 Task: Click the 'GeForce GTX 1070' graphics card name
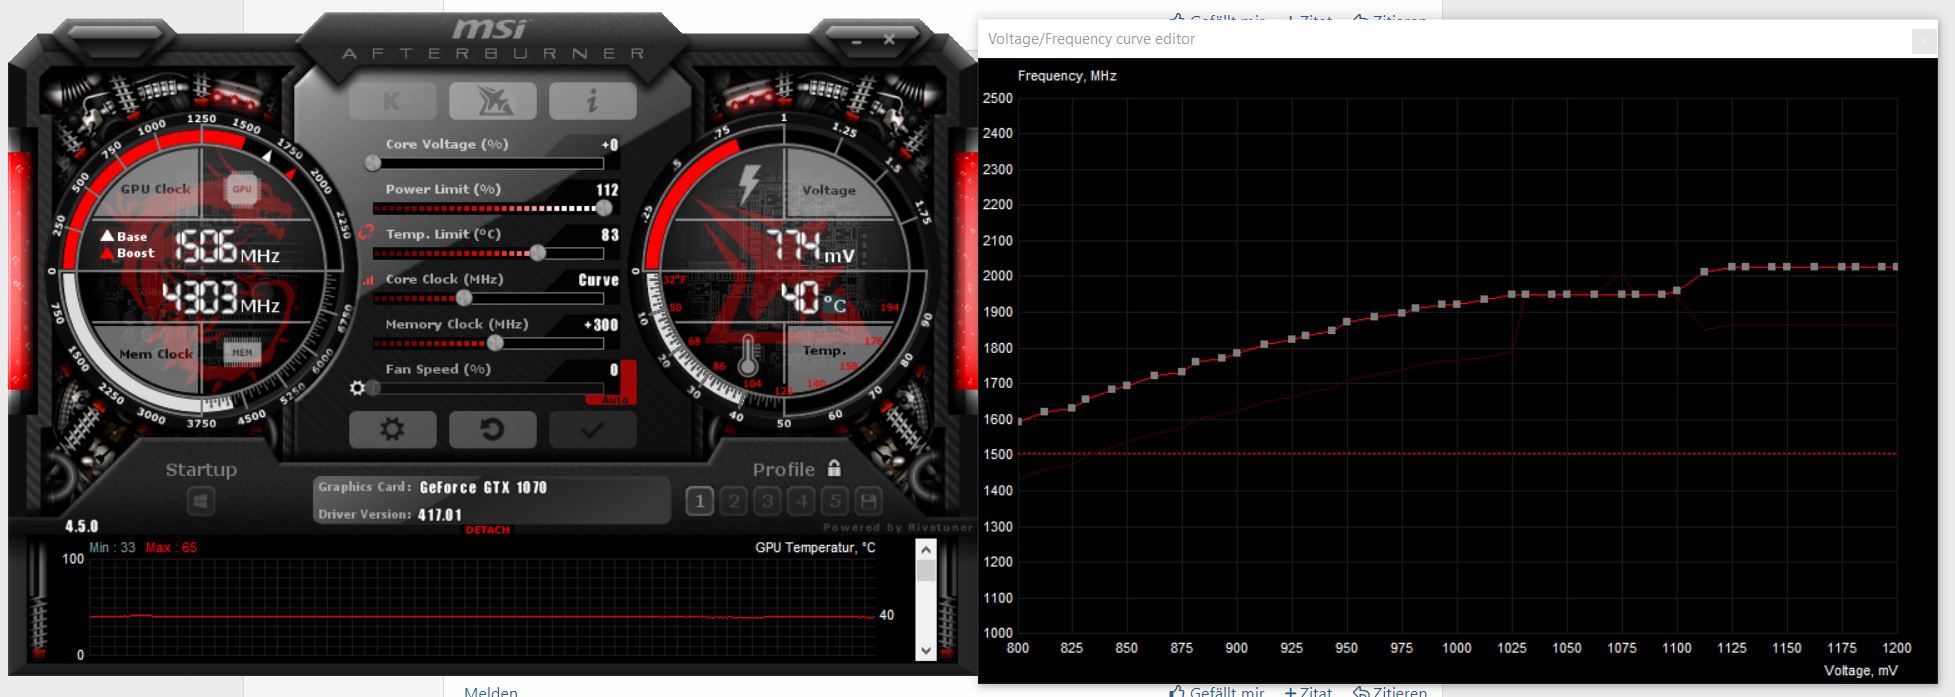click(483, 488)
